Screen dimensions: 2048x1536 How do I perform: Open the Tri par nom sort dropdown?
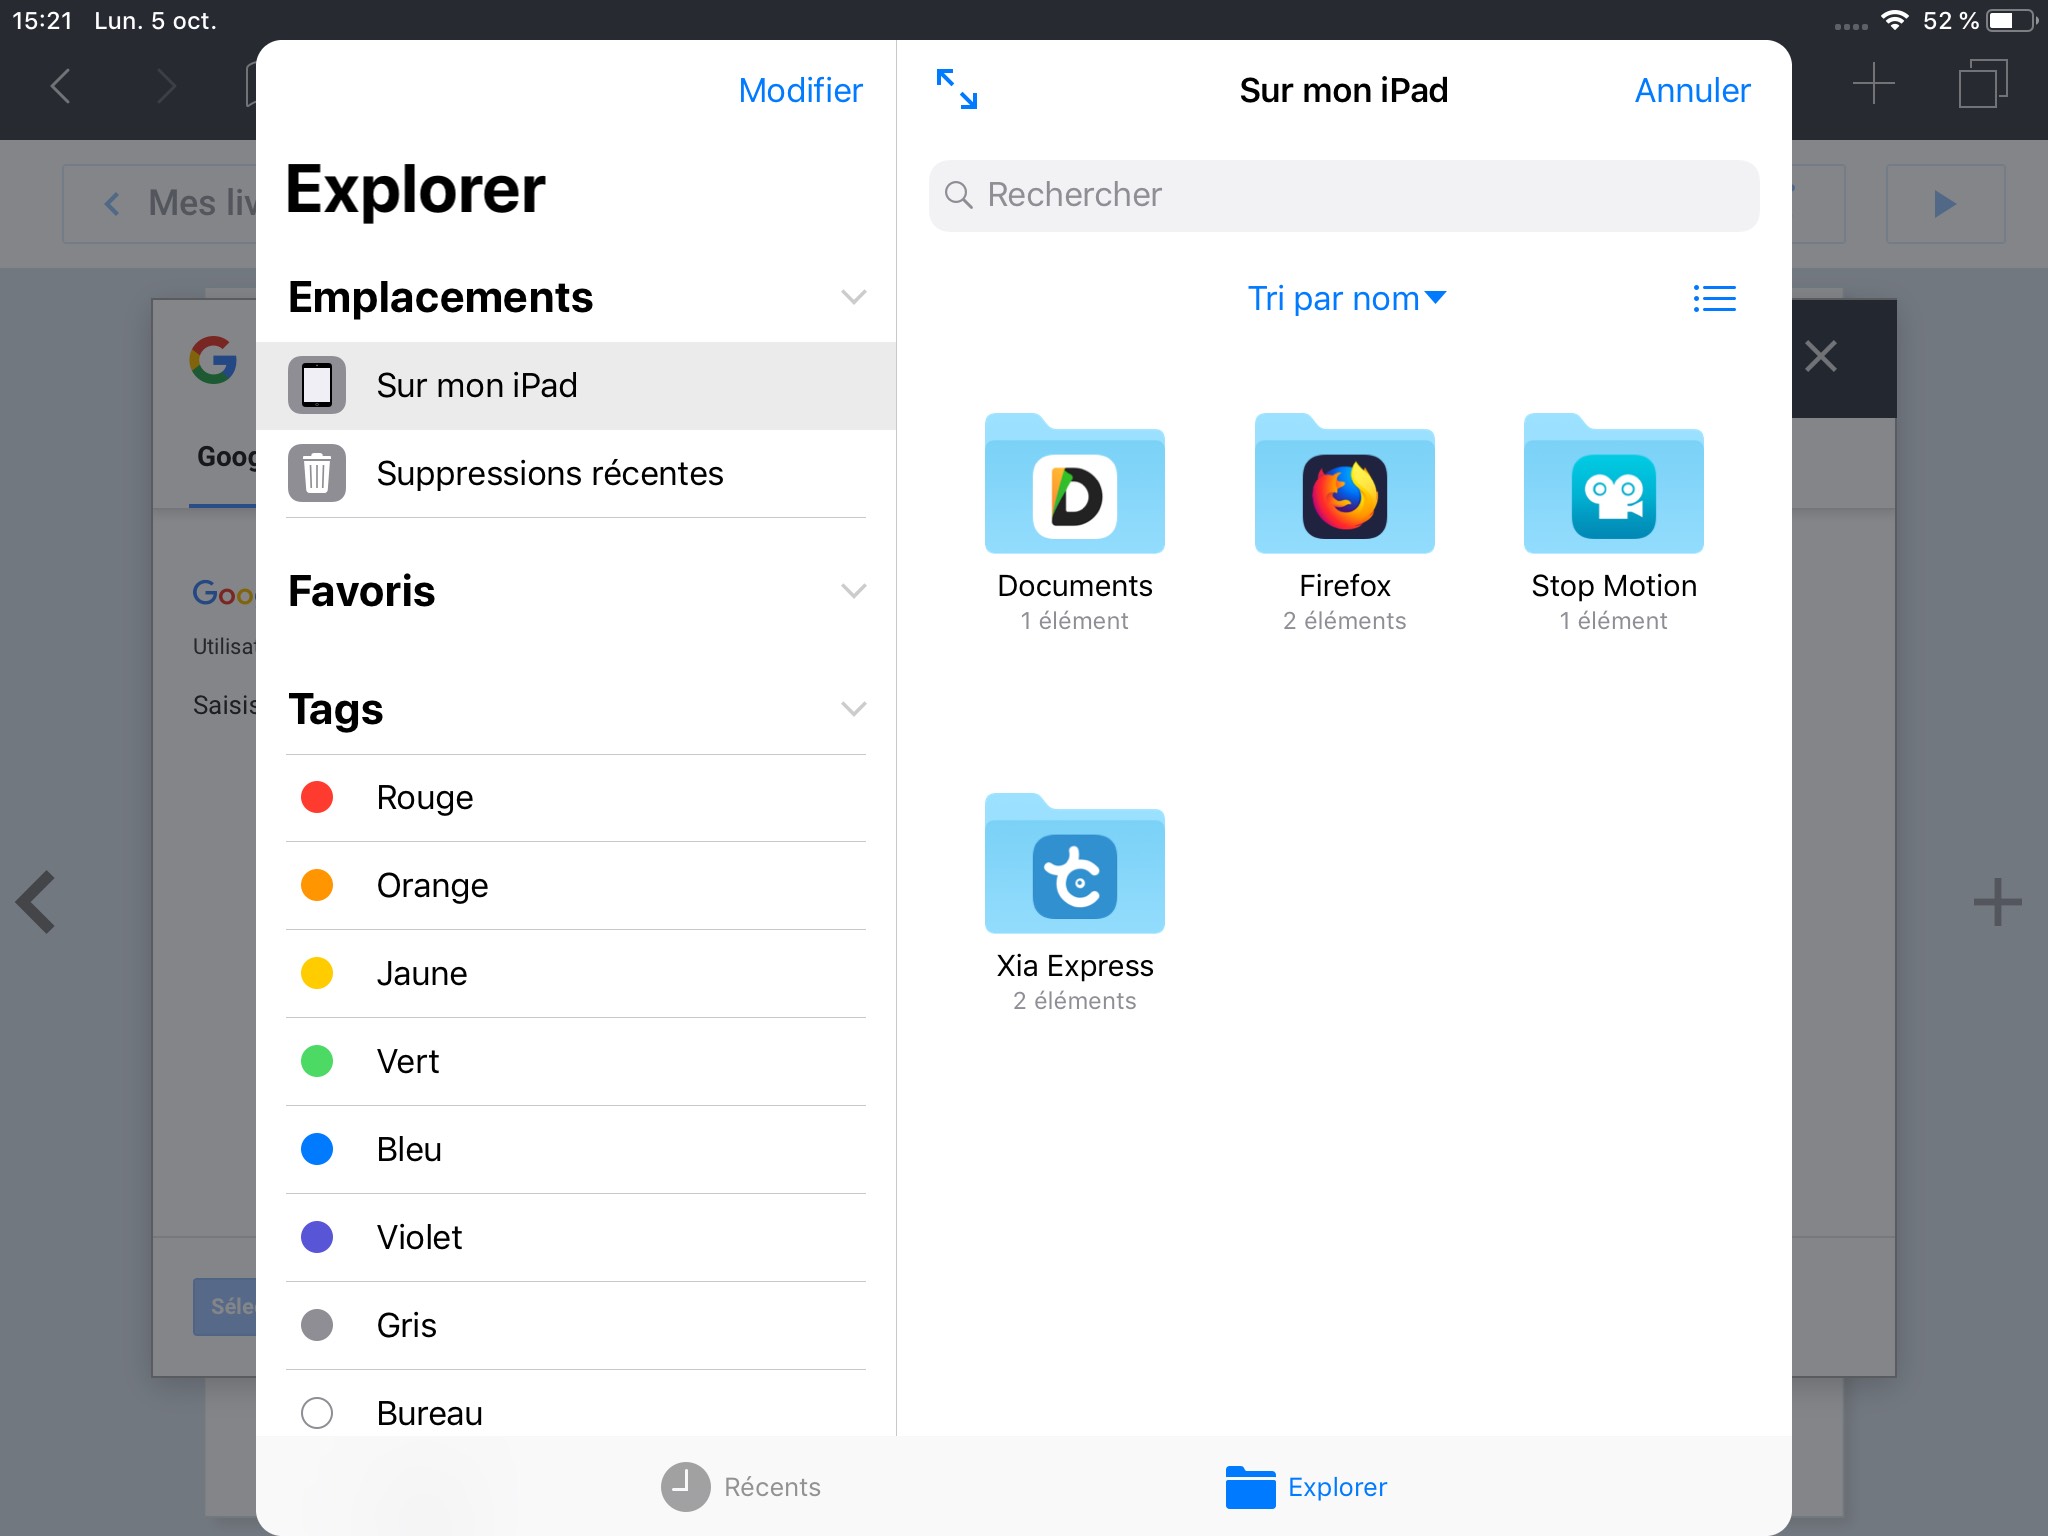1345,298
